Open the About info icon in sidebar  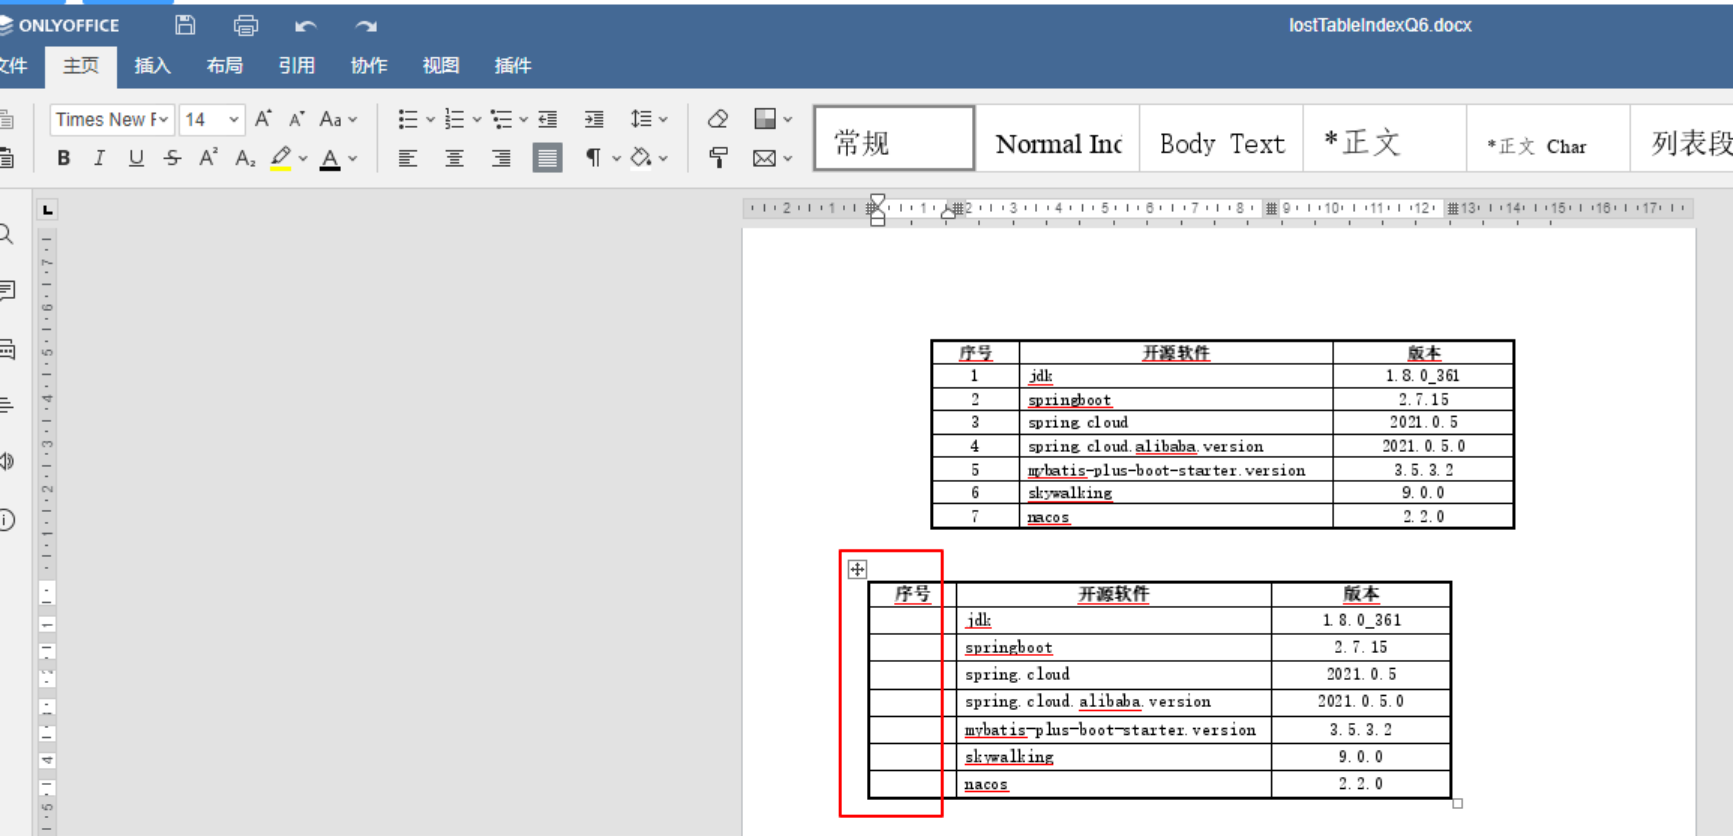point(7,520)
